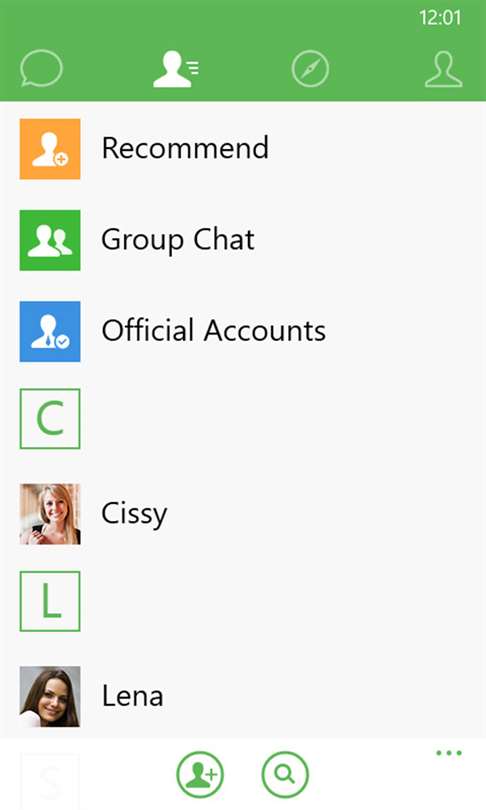Tap the faded letter S index tile
This screenshot has width=486, height=810.
pos(50,781)
